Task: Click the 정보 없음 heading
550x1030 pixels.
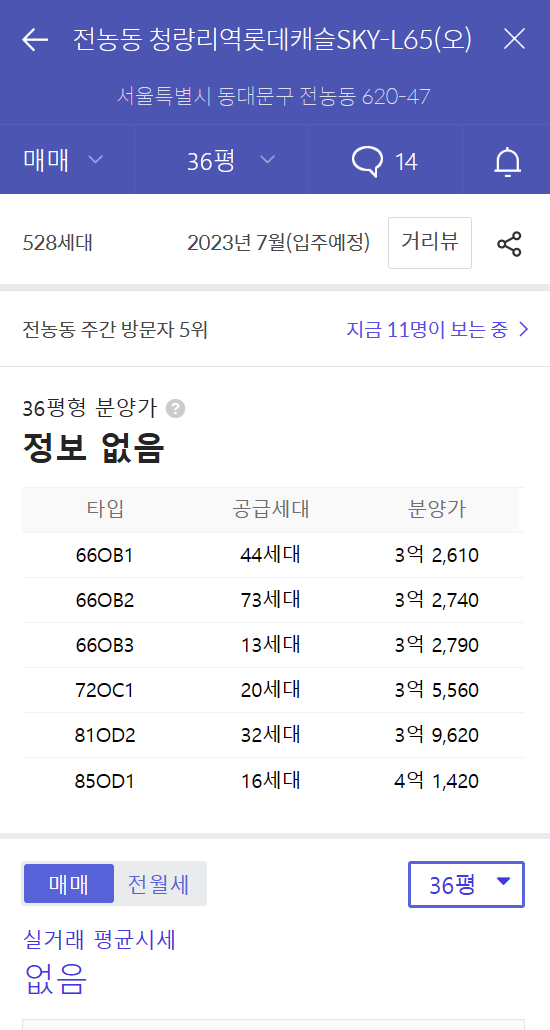Action: (93, 448)
